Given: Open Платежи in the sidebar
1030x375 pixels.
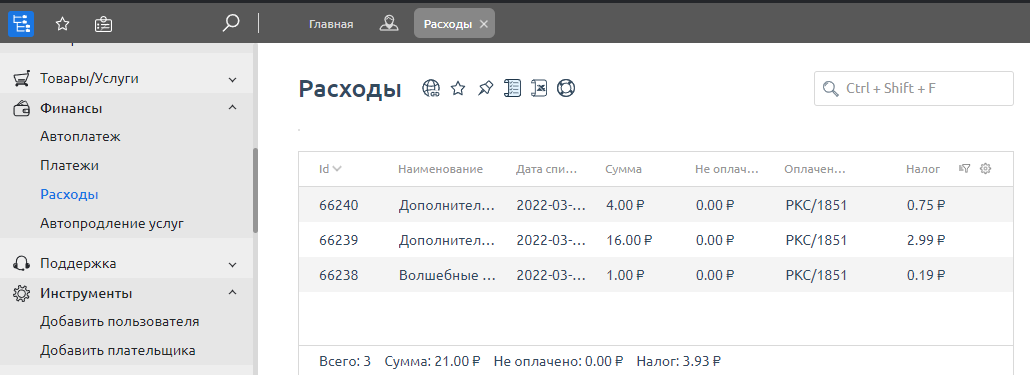Looking at the screenshot, I should pos(69,165).
